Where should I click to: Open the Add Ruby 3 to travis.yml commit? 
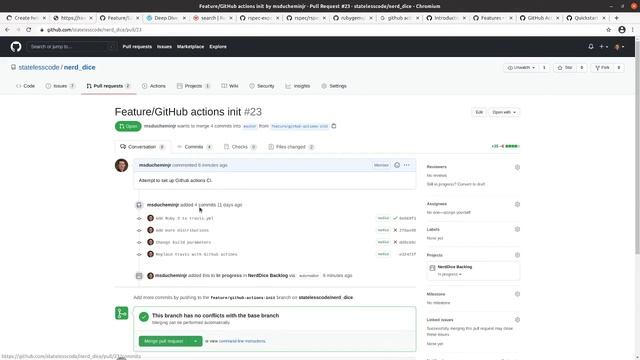184,218
